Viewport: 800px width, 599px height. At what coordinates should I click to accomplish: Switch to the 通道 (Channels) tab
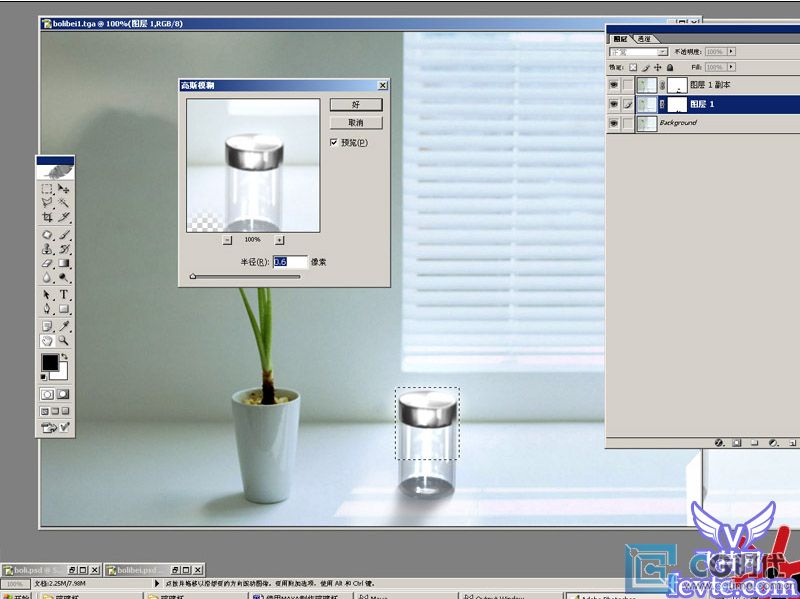click(x=644, y=39)
